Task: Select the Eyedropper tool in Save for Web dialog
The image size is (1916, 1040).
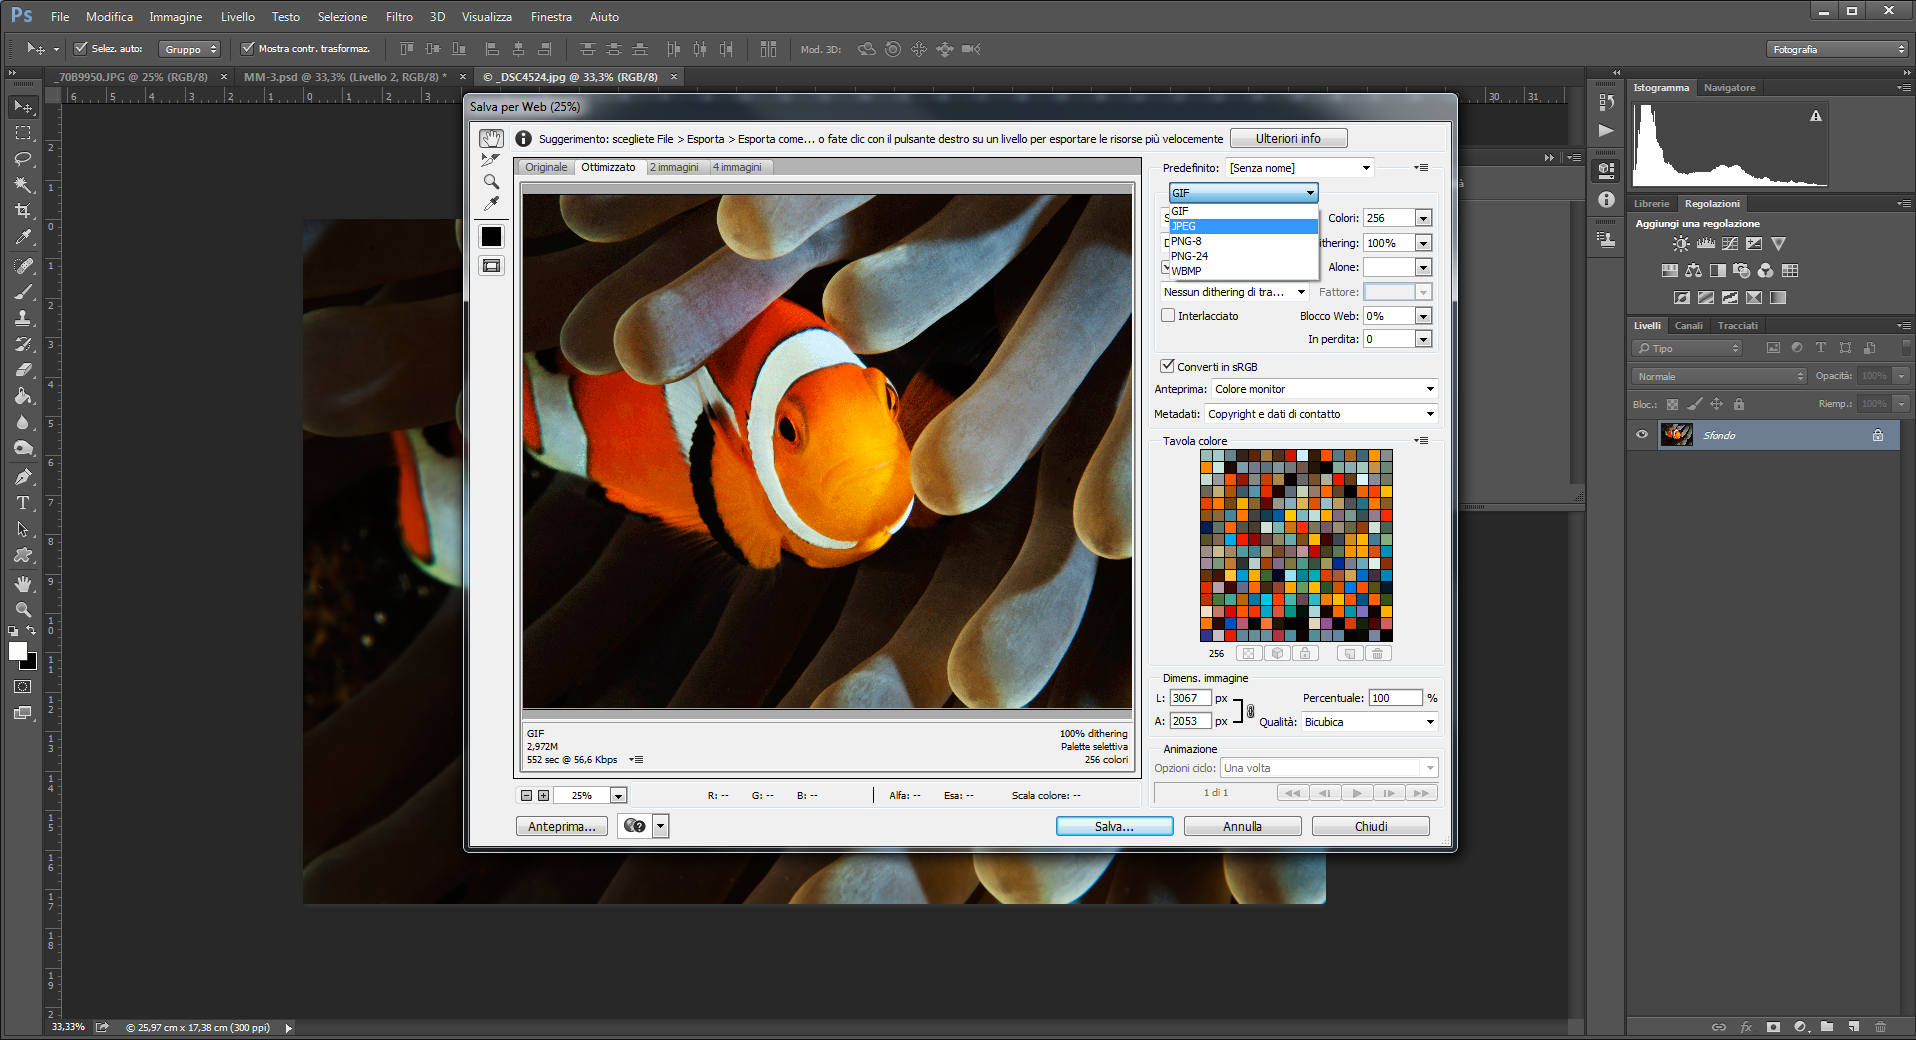Action: [x=491, y=204]
